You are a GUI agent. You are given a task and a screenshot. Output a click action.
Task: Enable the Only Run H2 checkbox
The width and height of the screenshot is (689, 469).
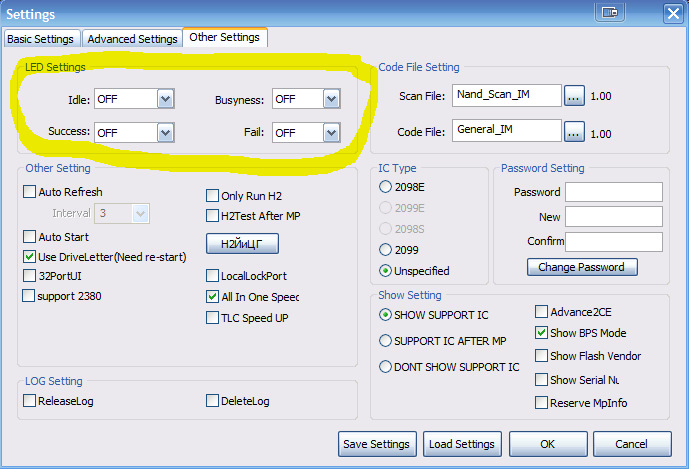click(x=213, y=196)
